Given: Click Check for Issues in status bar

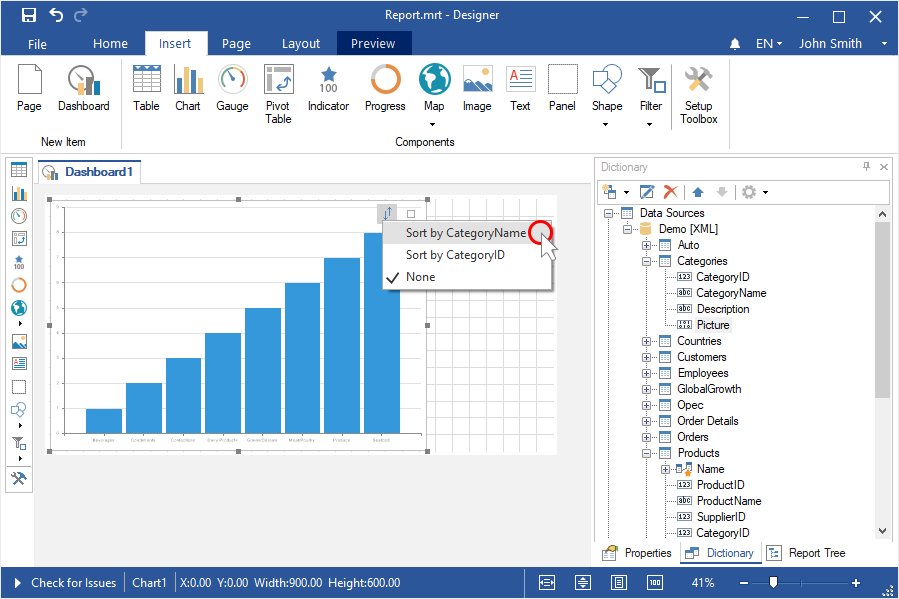Looking at the screenshot, I should [73, 583].
